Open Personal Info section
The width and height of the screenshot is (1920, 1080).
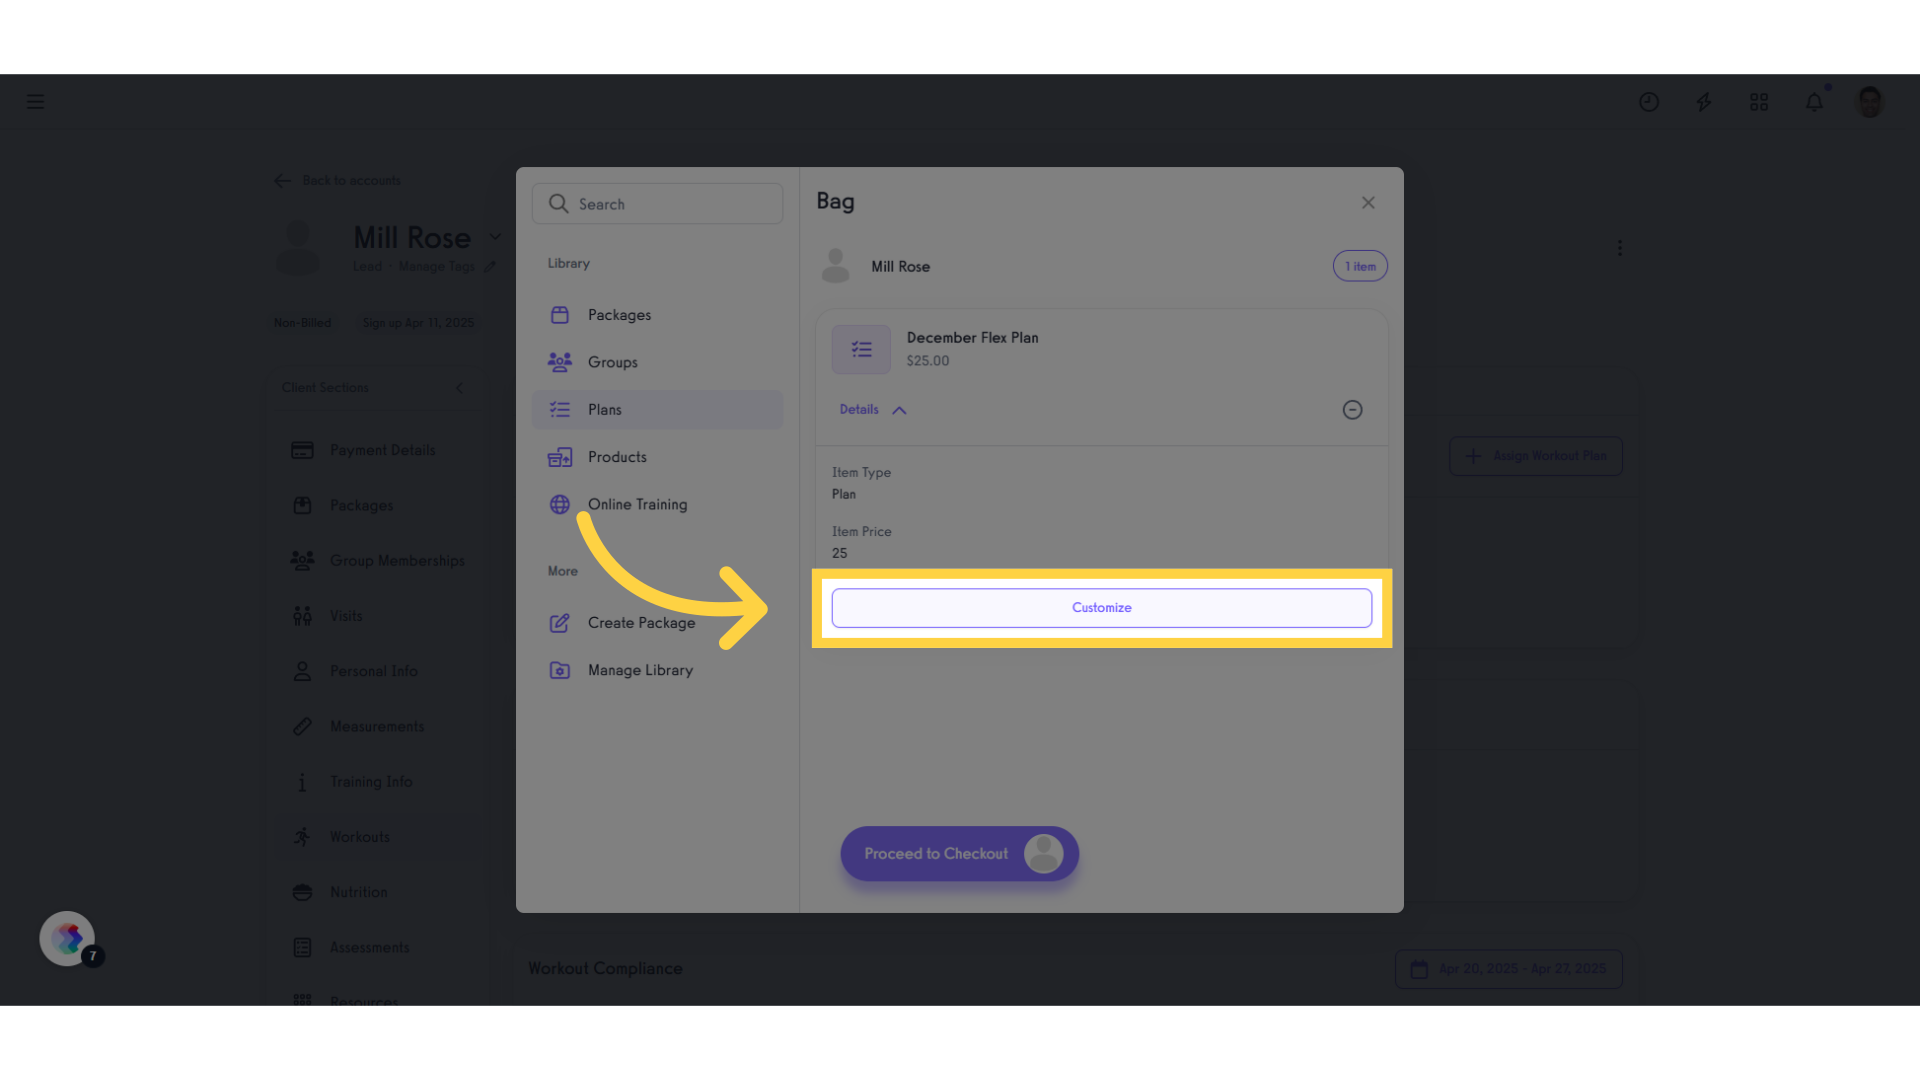point(375,671)
